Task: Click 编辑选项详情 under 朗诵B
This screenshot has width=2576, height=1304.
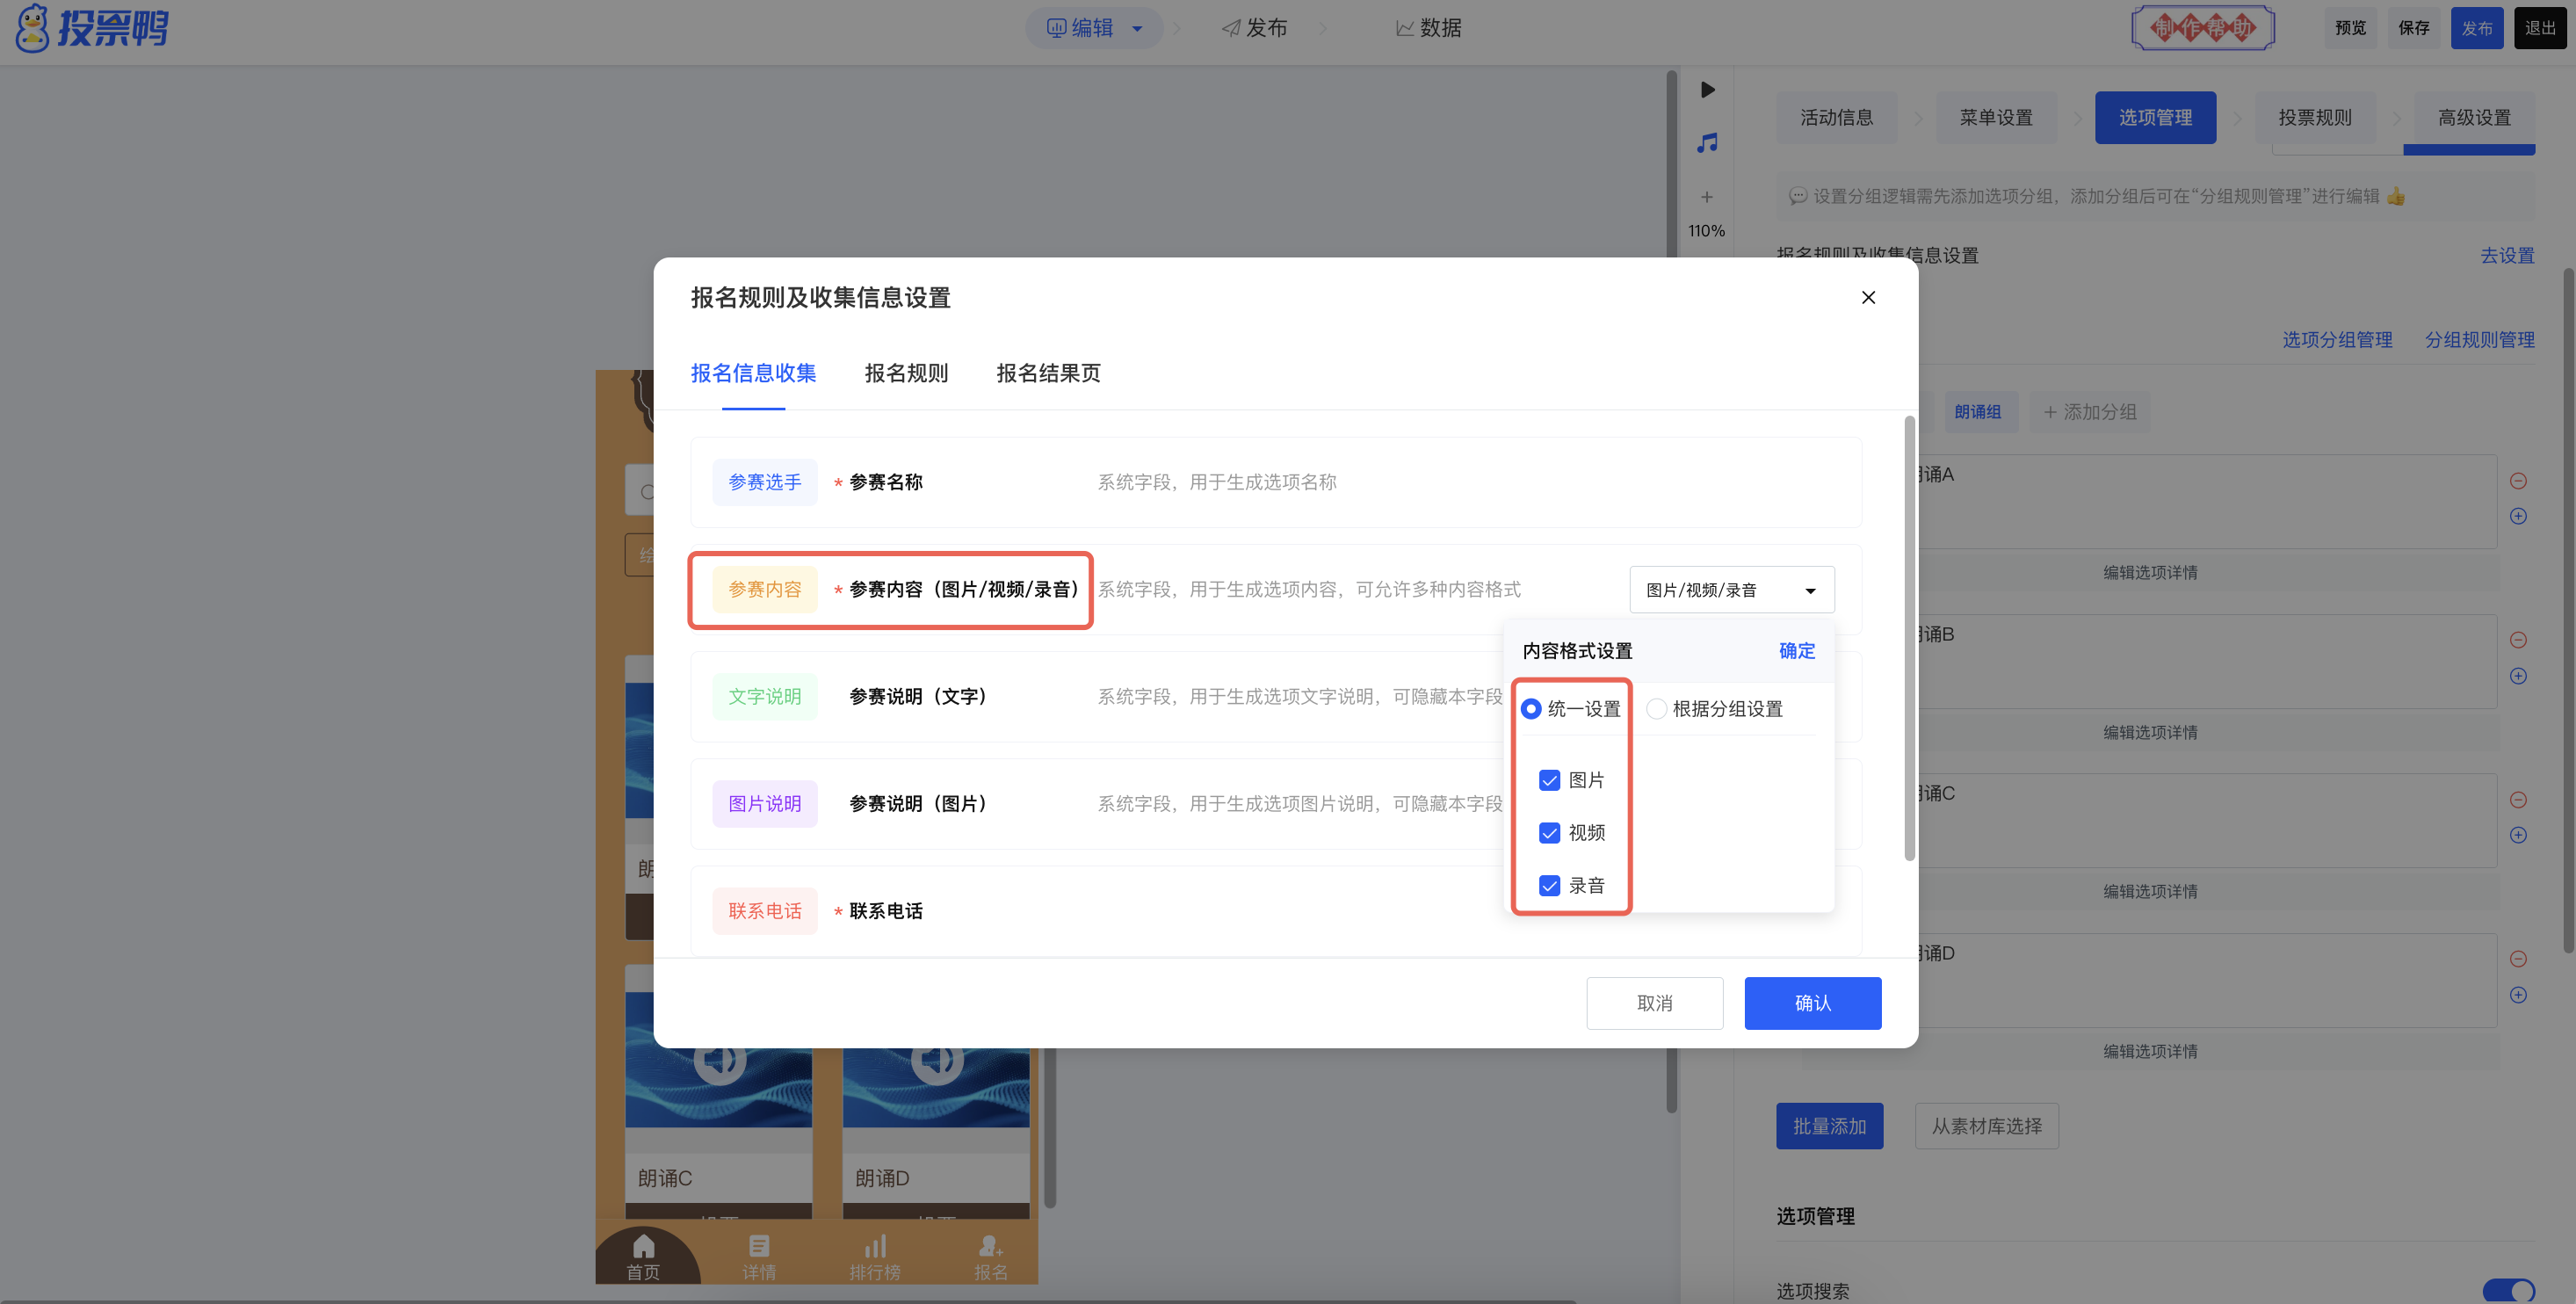Action: click(2150, 733)
